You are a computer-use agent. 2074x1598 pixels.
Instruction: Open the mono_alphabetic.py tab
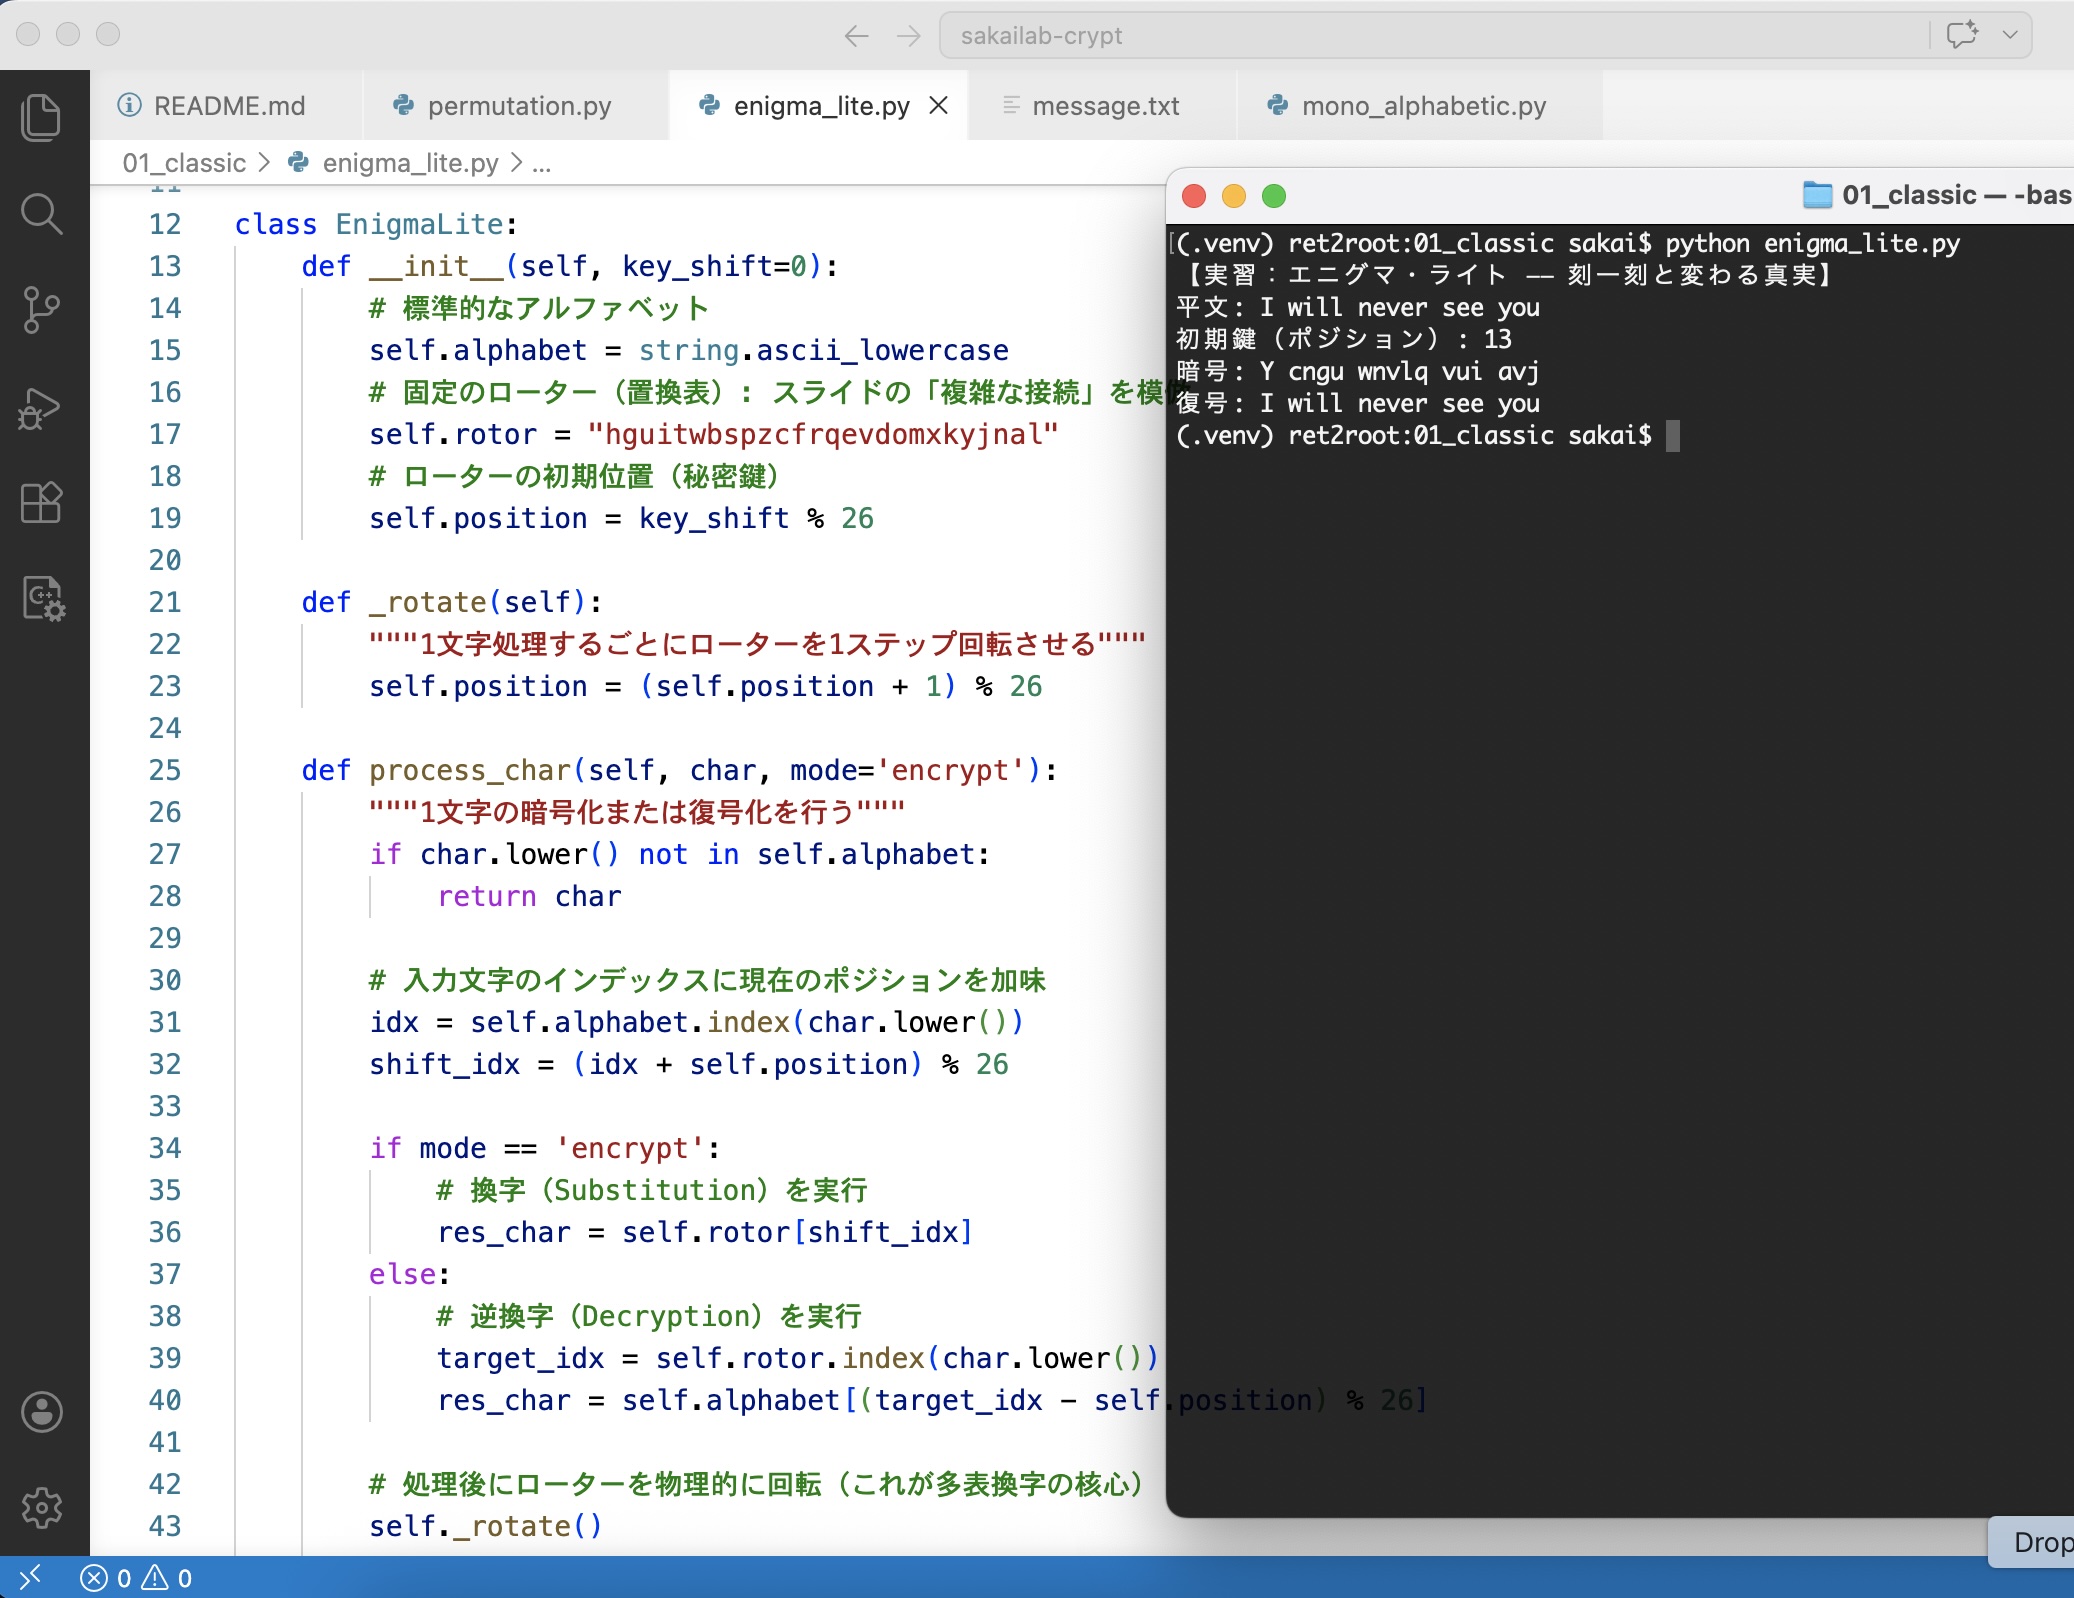click(x=1423, y=106)
